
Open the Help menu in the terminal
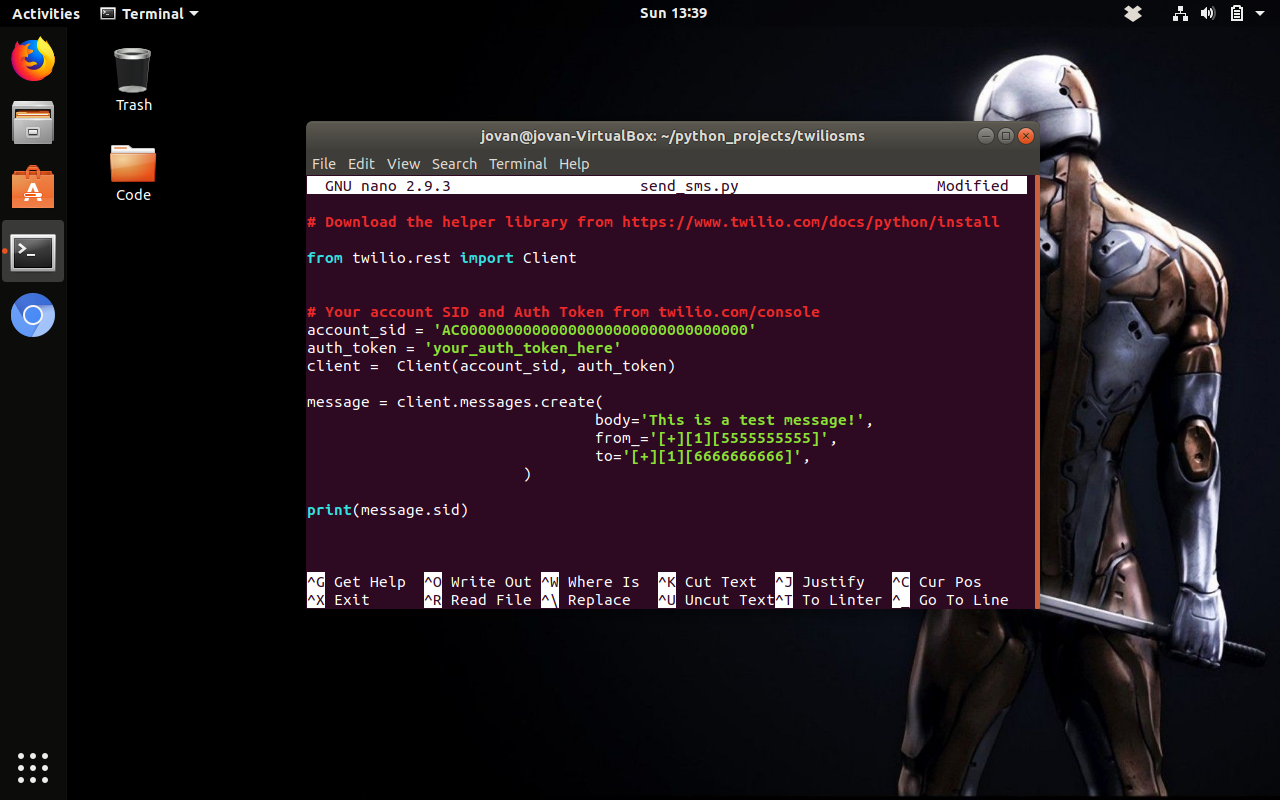point(574,164)
